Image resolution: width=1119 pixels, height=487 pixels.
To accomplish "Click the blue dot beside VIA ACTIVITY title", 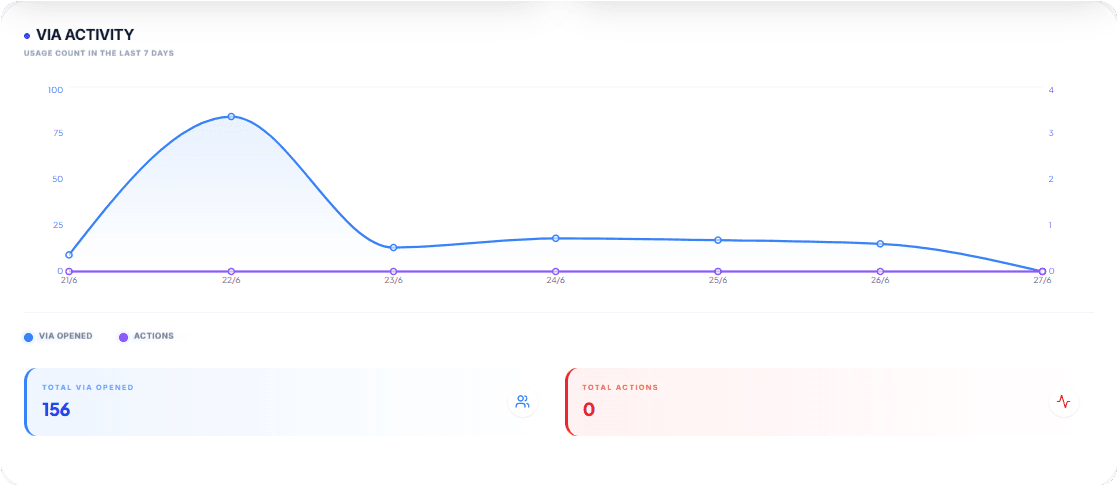I will 27,36.
